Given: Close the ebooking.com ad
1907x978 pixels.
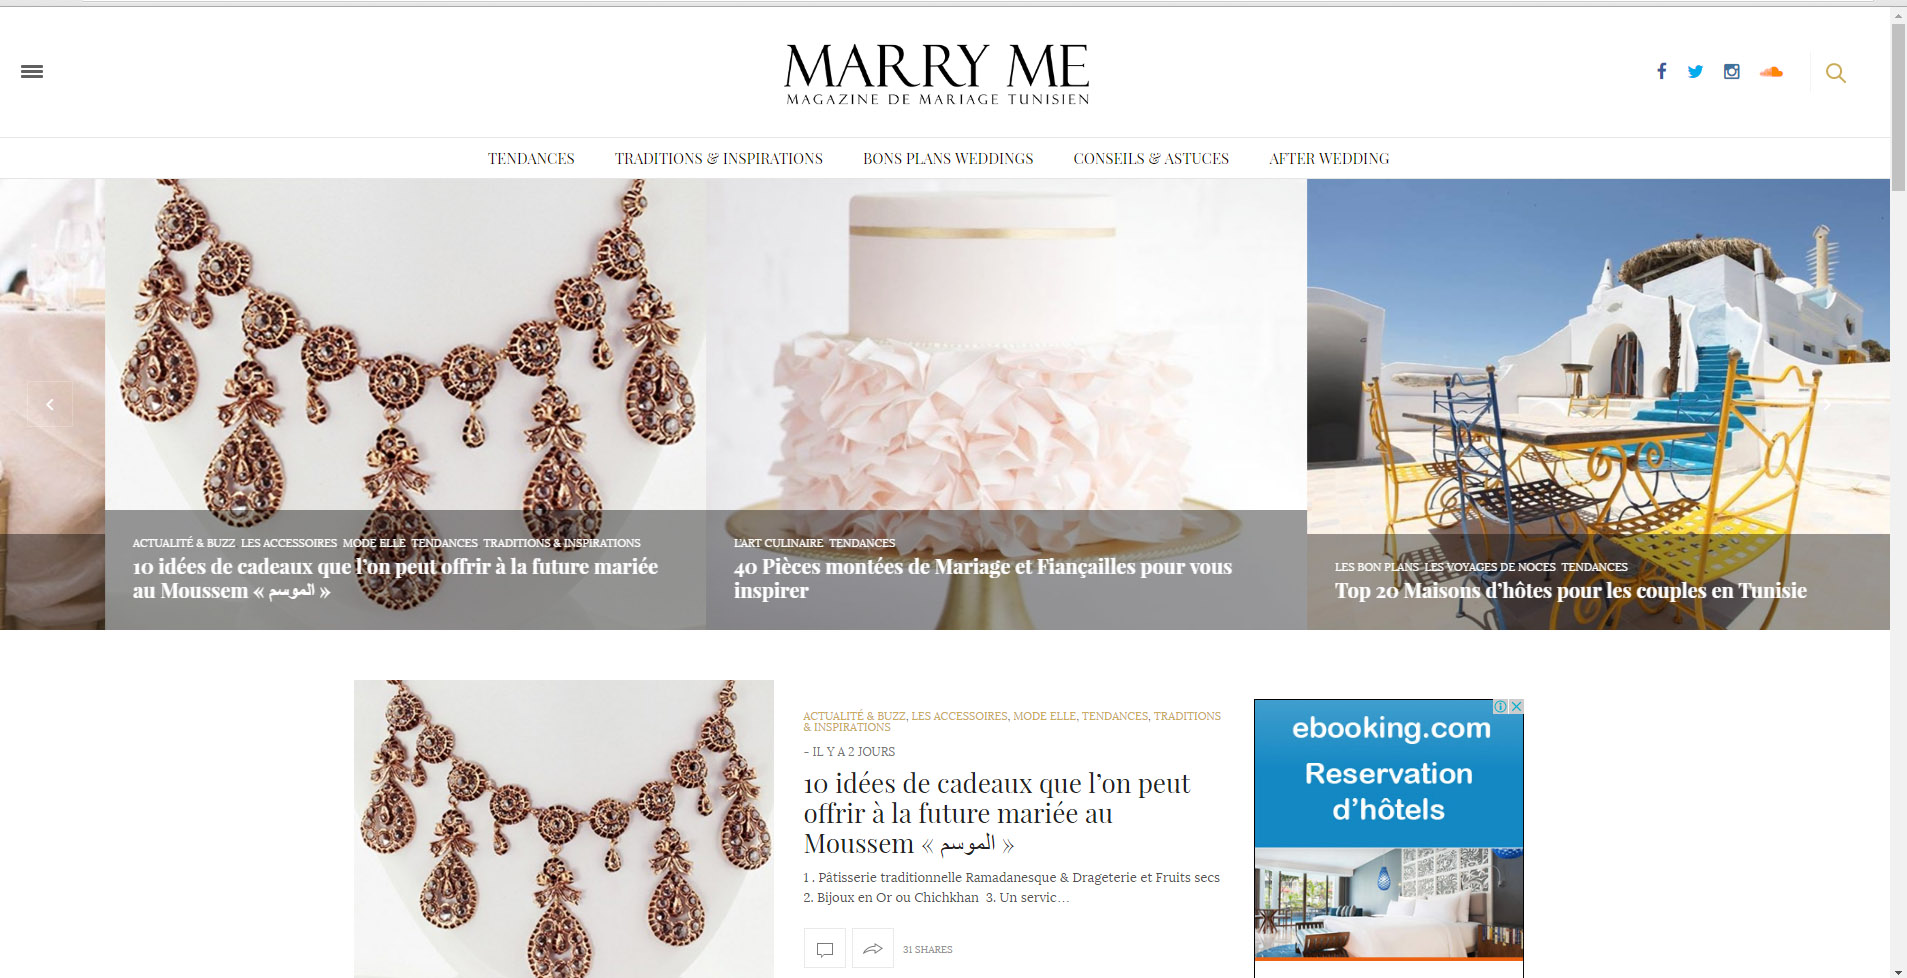Looking at the screenshot, I should click(x=1516, y=706).
